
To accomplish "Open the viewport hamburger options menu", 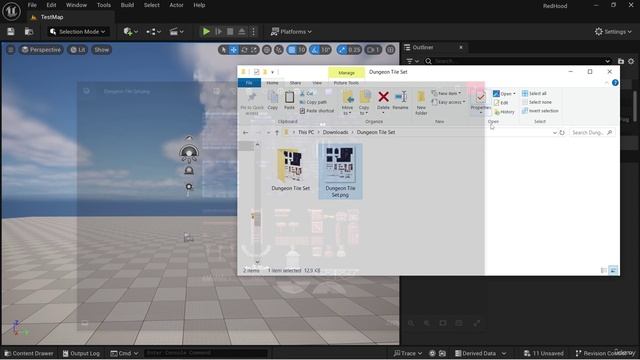I will (x=11, y=50).
